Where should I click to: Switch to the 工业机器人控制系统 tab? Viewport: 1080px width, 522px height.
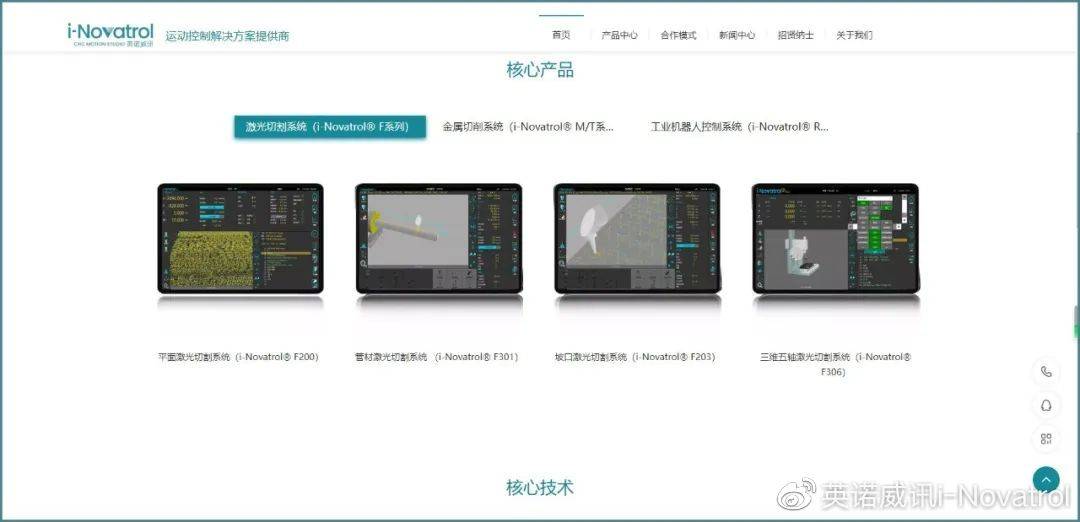point(740,127)
